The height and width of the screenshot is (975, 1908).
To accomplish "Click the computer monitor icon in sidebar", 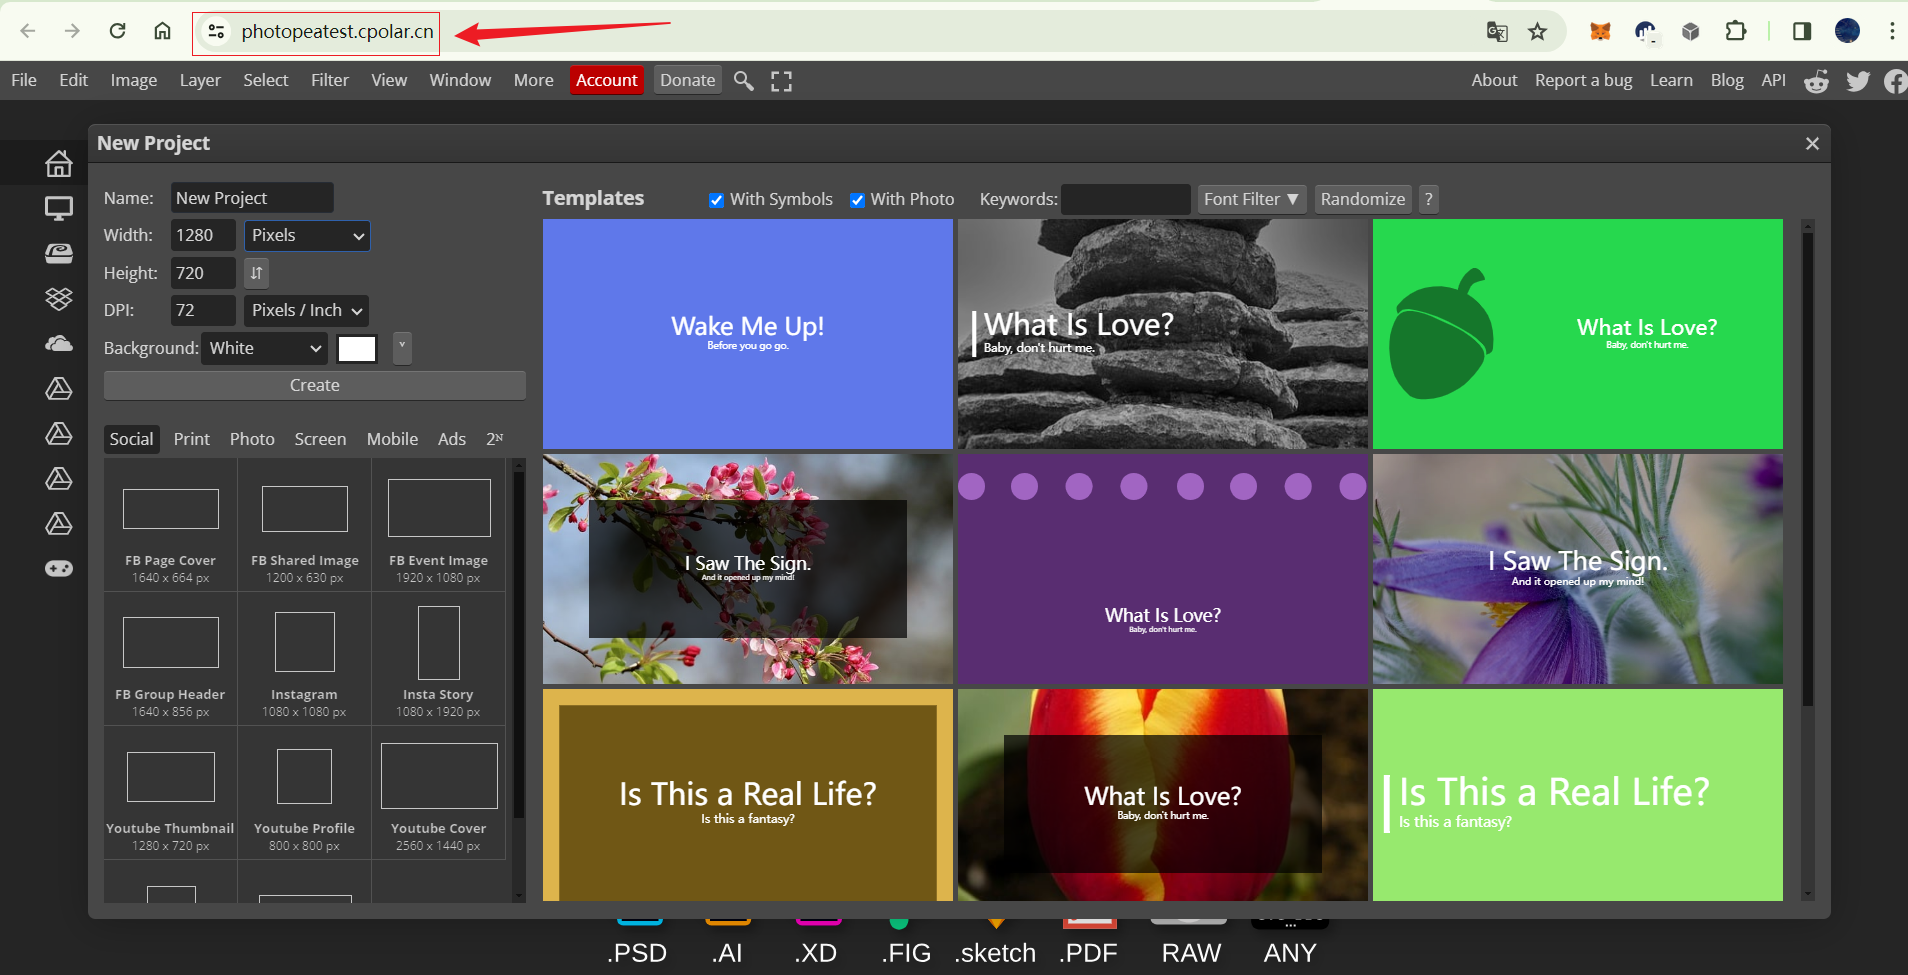I will [x=59, y=208].
